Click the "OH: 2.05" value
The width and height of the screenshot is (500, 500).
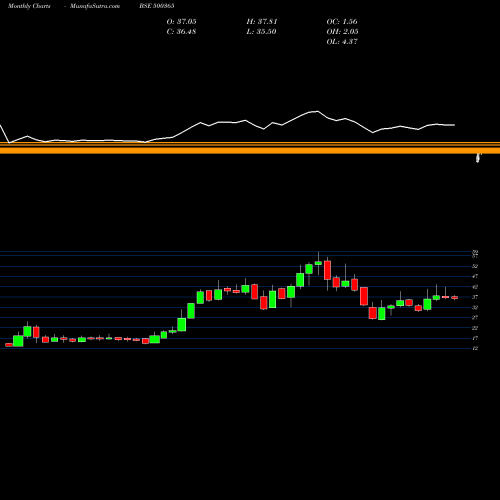[342, 32]
